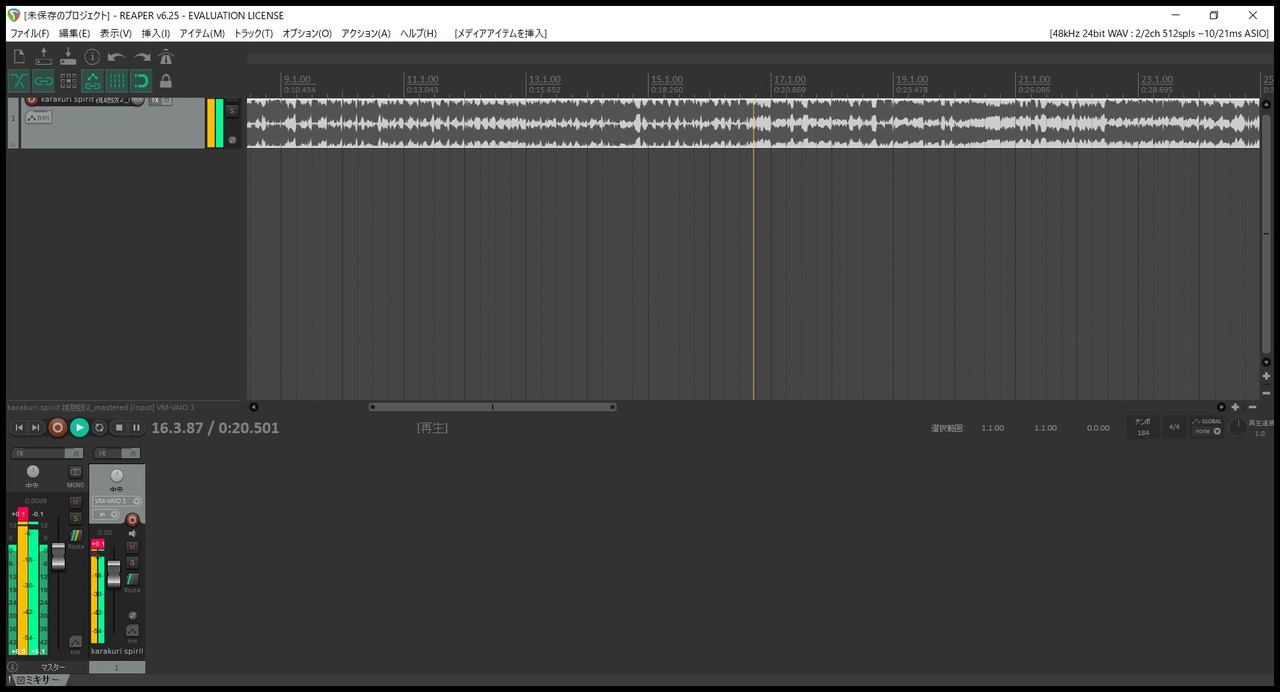This screenshot has width=1280, height=692.
Task: Open the master Route button
Action: click(x=76, y=536)
